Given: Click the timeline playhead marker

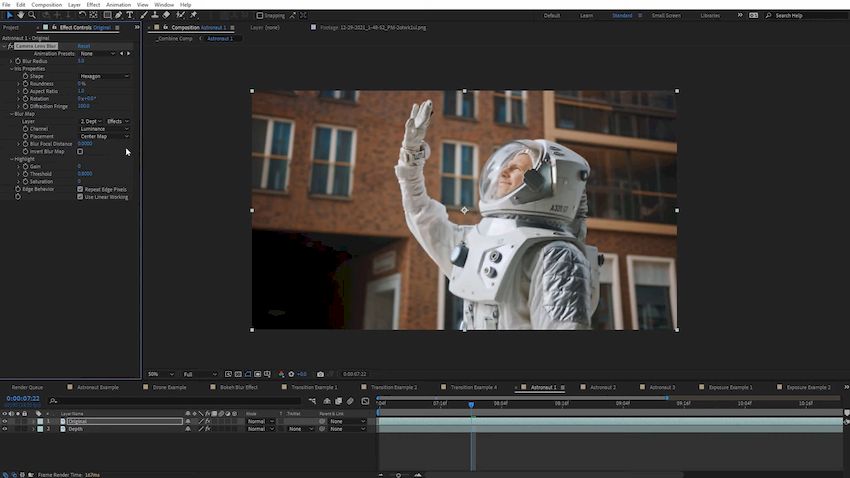Looking at the screenshot, I should click(471, 404).
